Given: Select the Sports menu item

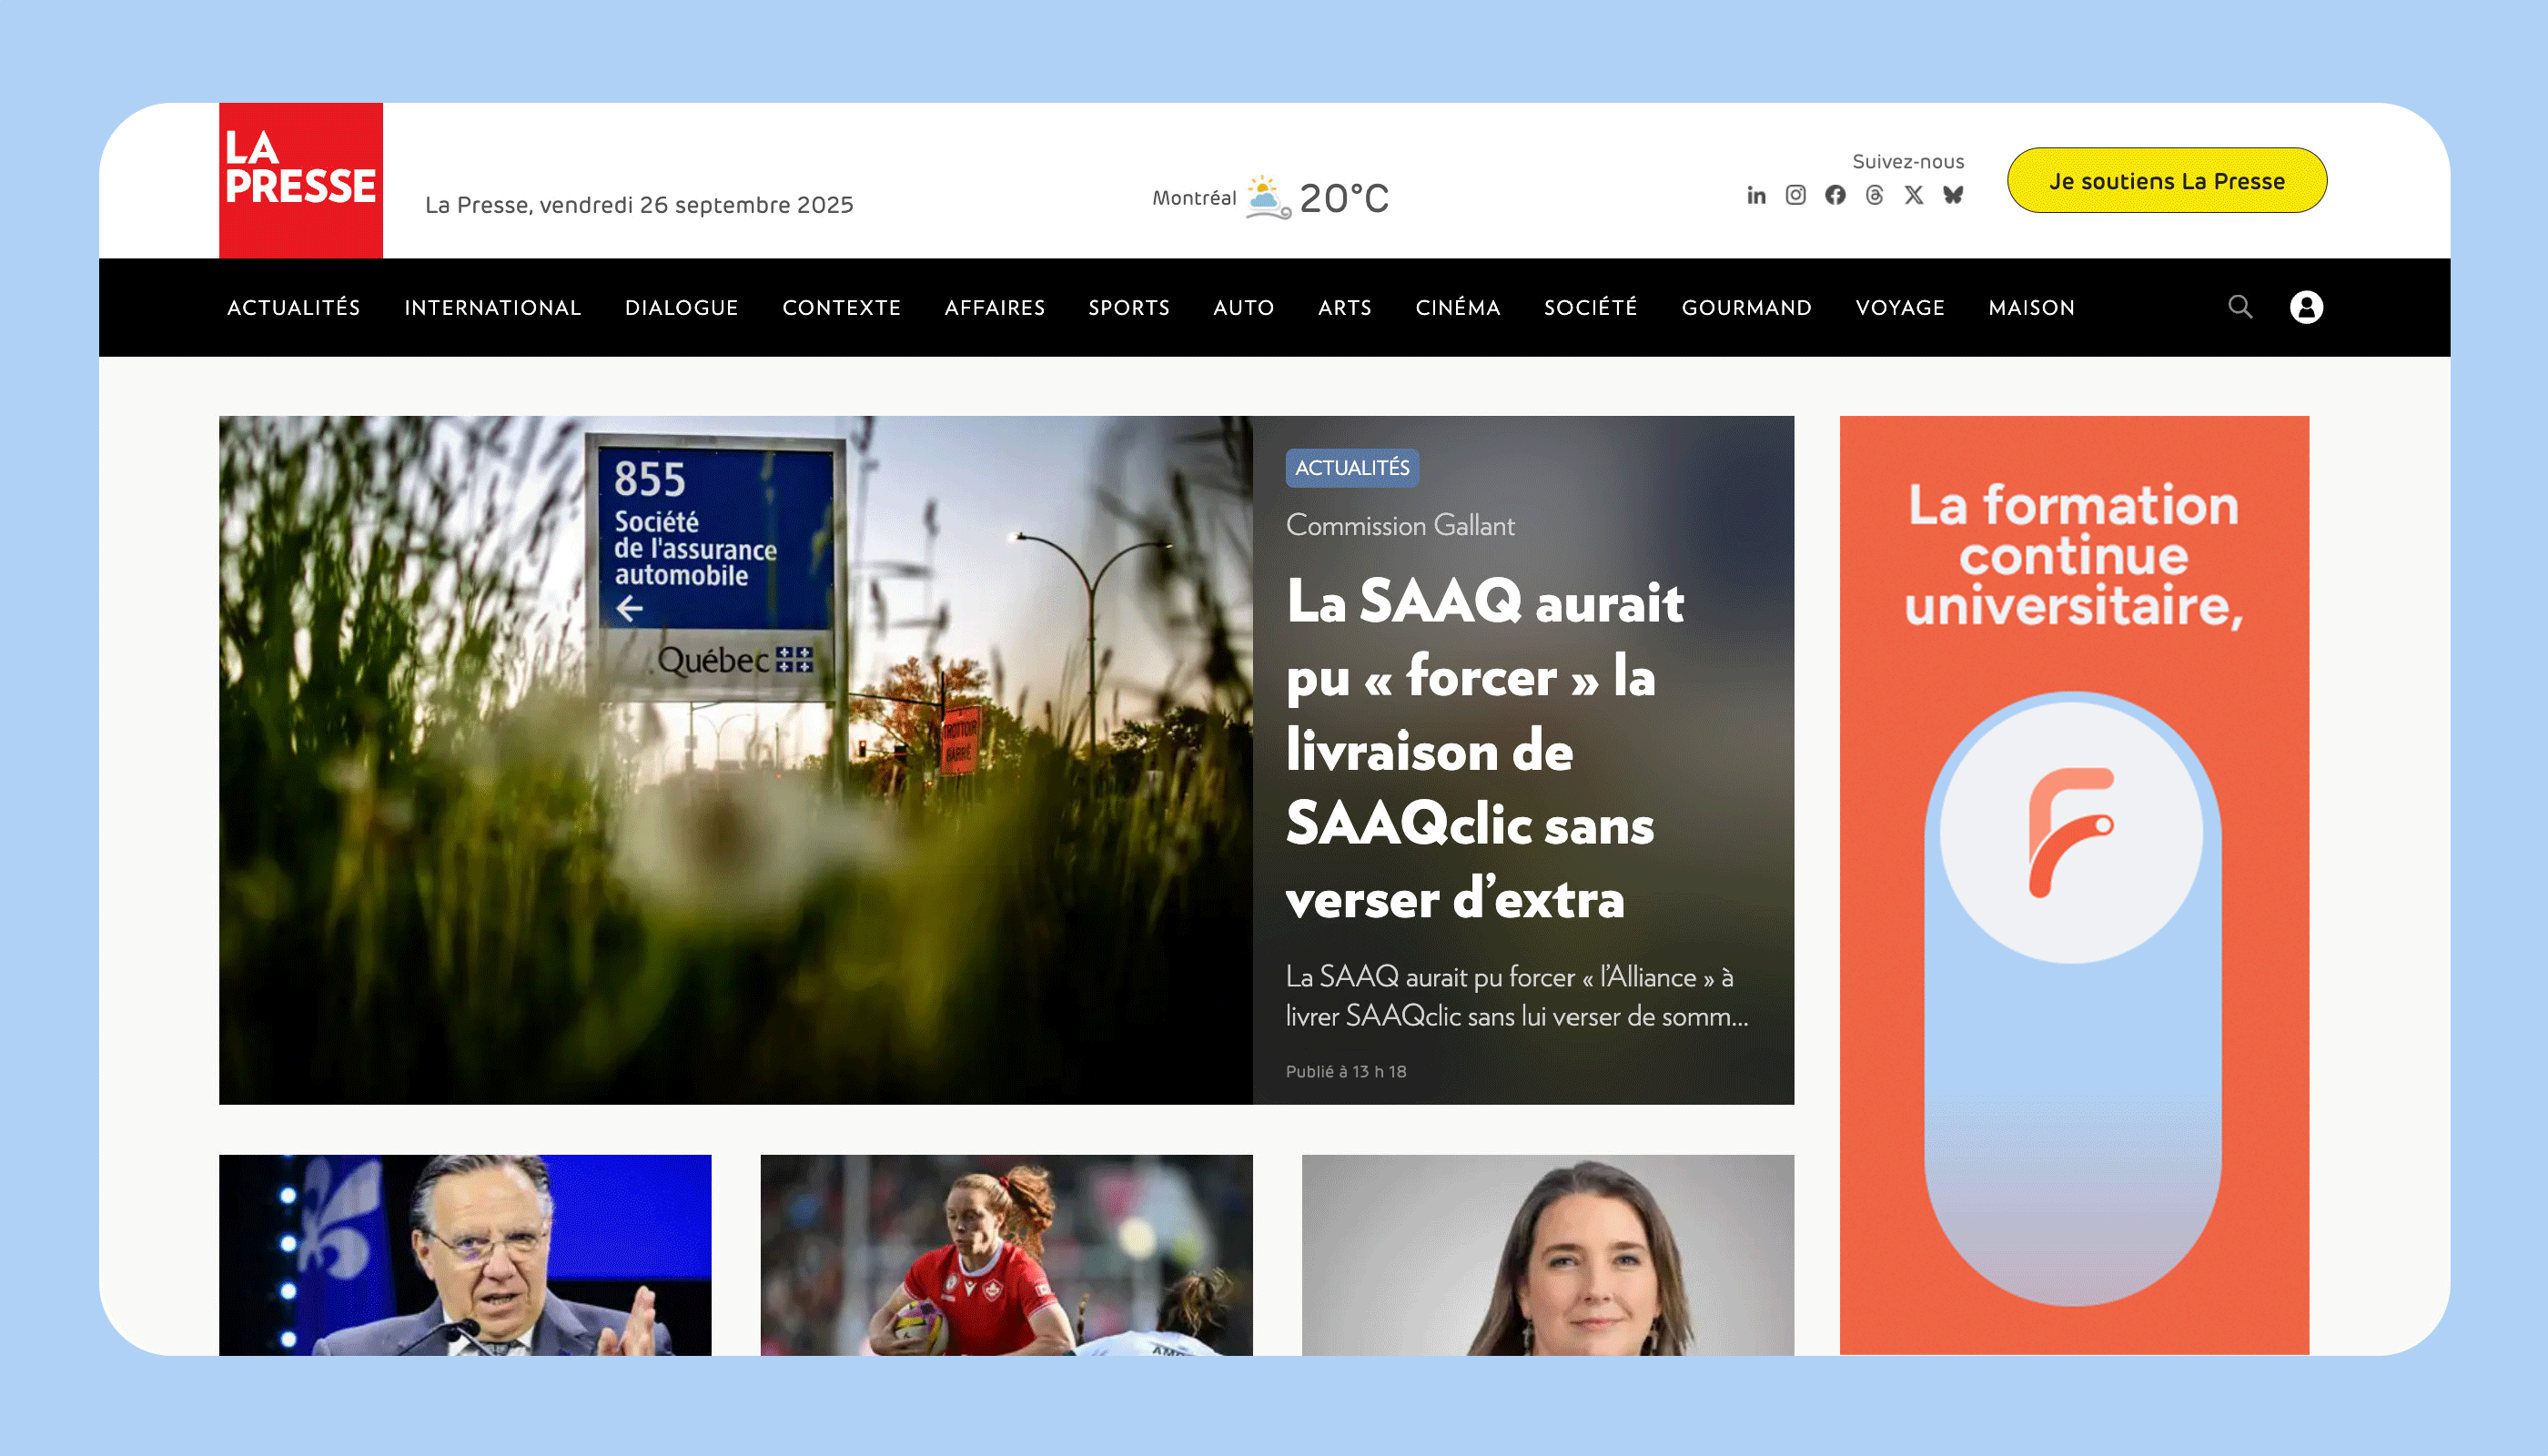Looking at the screenshot, I should [x=1129, y=308].
